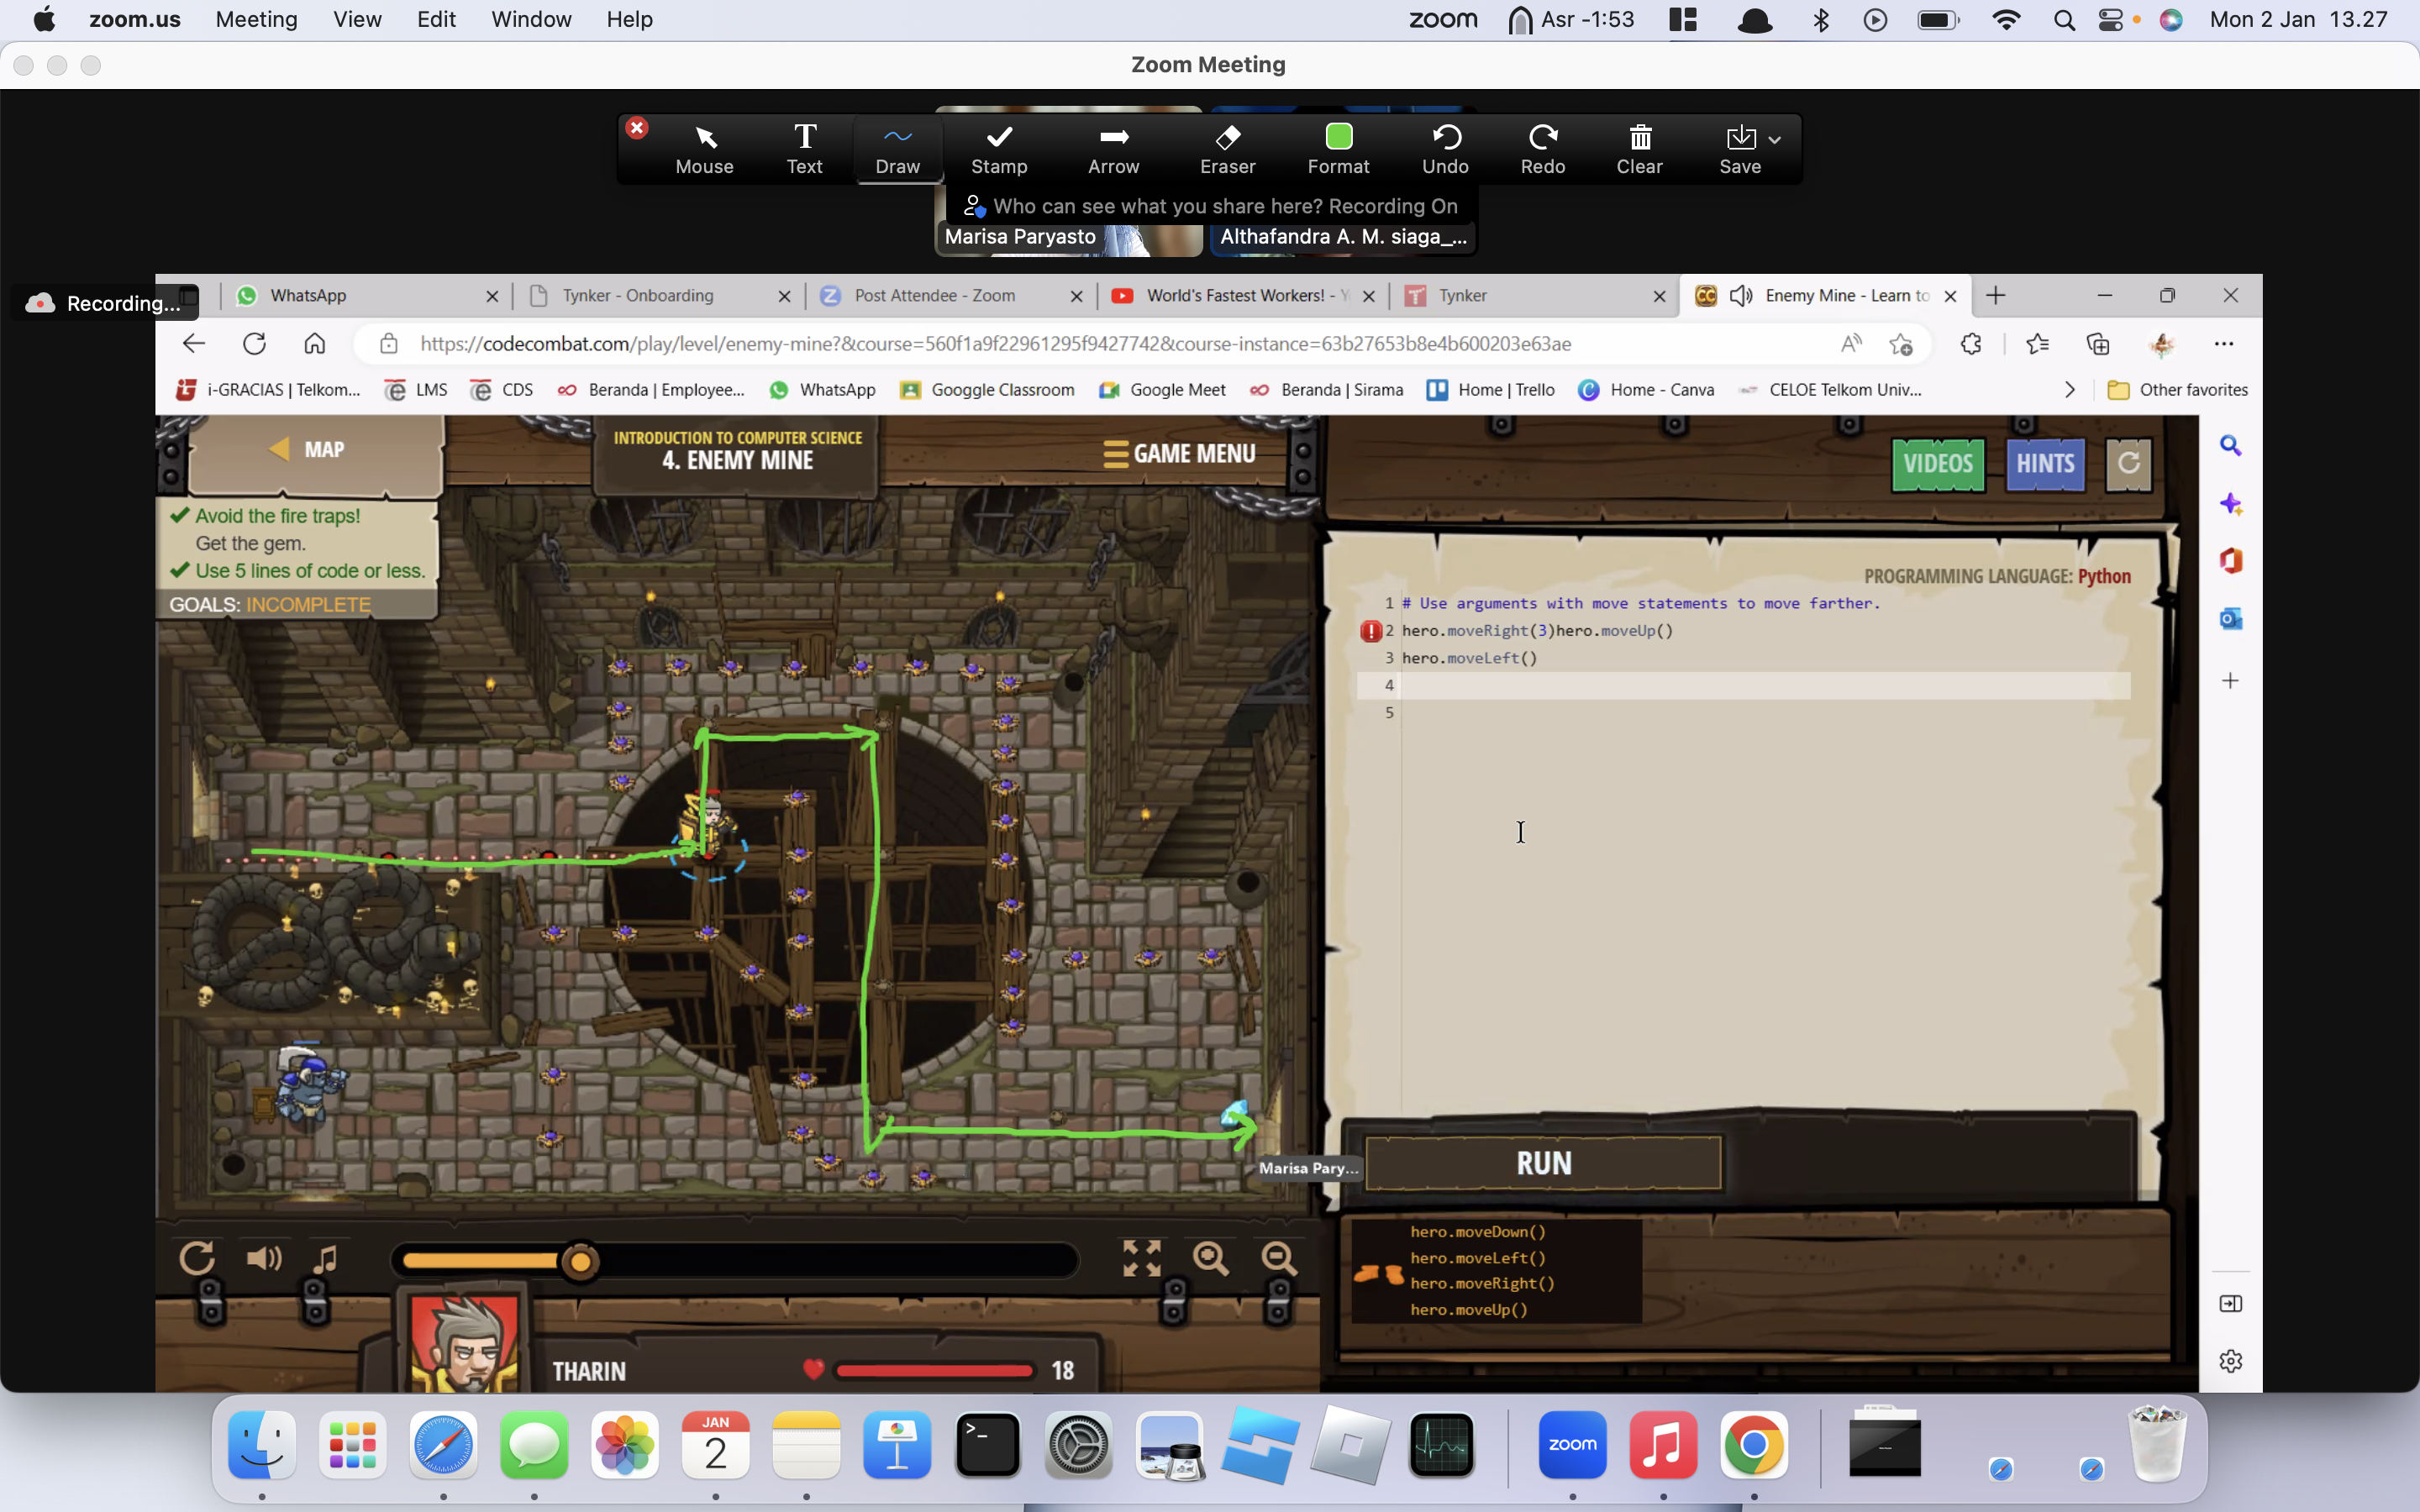This screenshot has height=1512, width=2420.
Task: Open browser settings and more menu
Action: tap(2223, 344)
